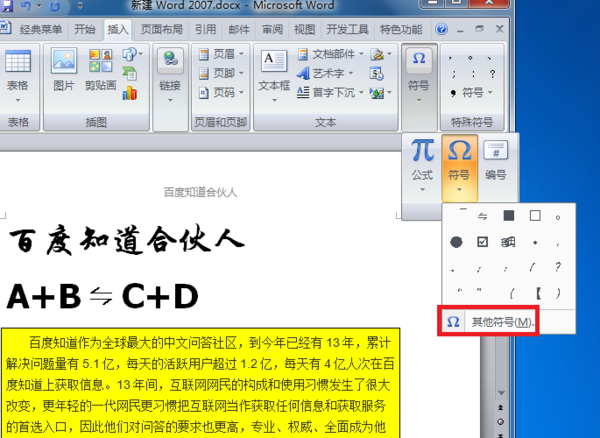Click the 艺术字 WordArt button
The width and height of the screenshot is (600, 438).
(x=325, y=73)
